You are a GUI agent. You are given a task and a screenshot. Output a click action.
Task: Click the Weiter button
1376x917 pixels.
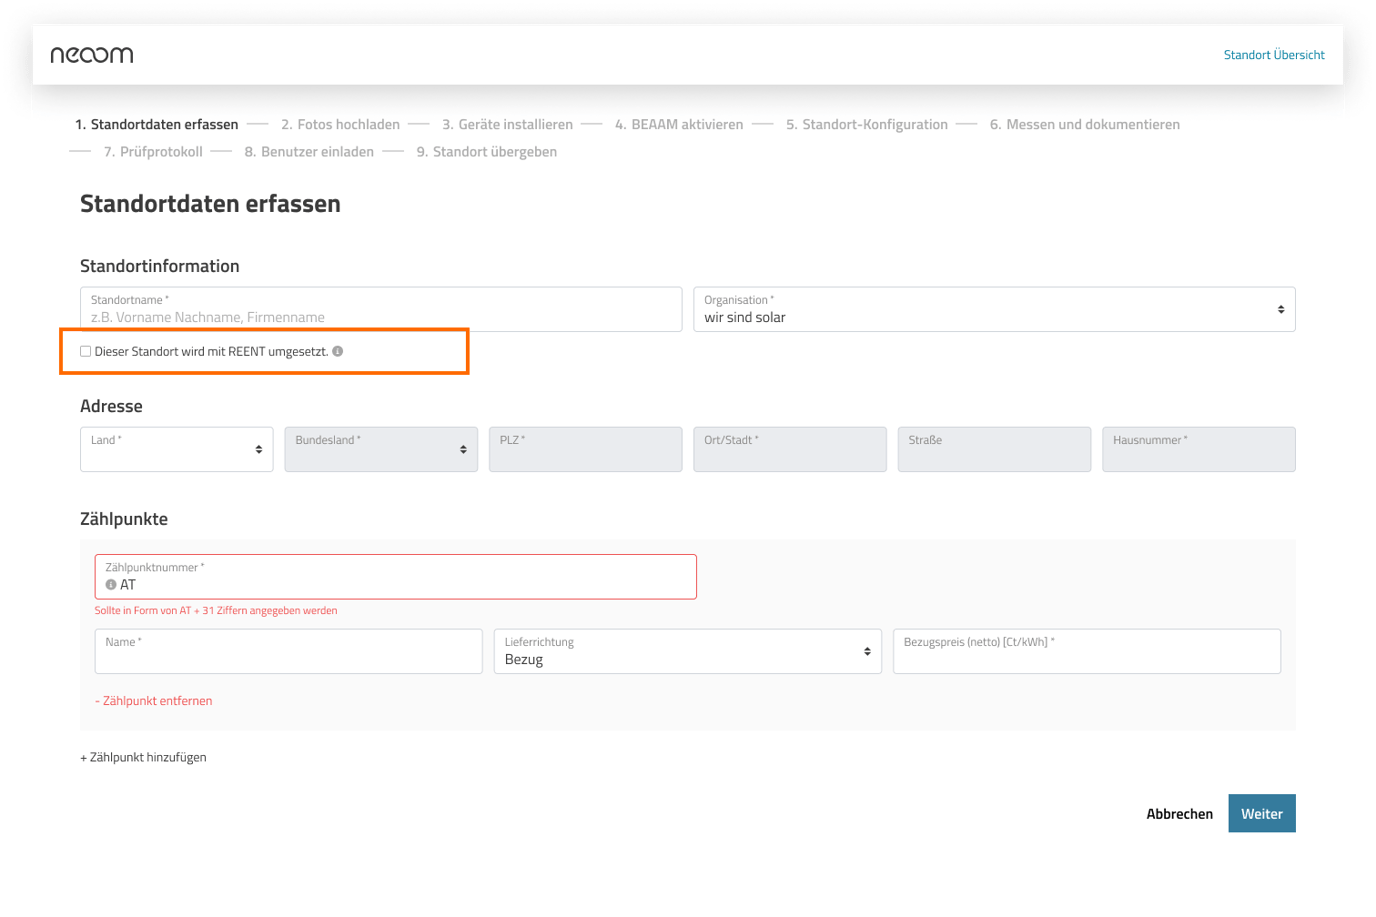pyautogui.click(x=1261, y=813)
